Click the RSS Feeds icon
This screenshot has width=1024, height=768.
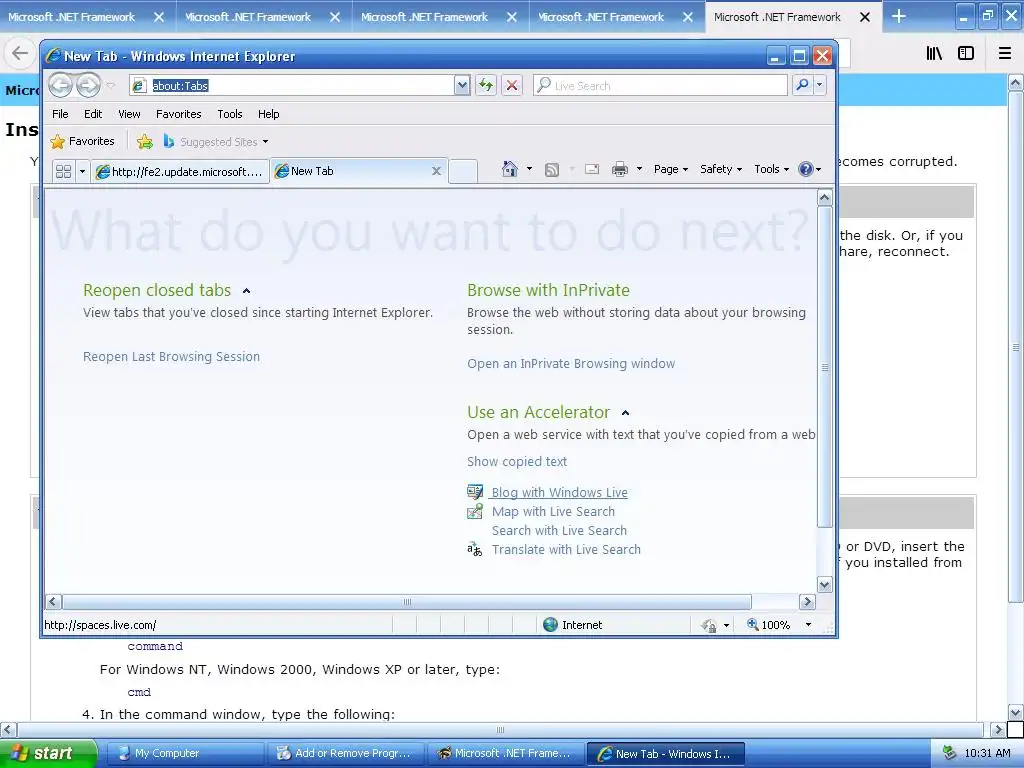click(x=552, y=170)
